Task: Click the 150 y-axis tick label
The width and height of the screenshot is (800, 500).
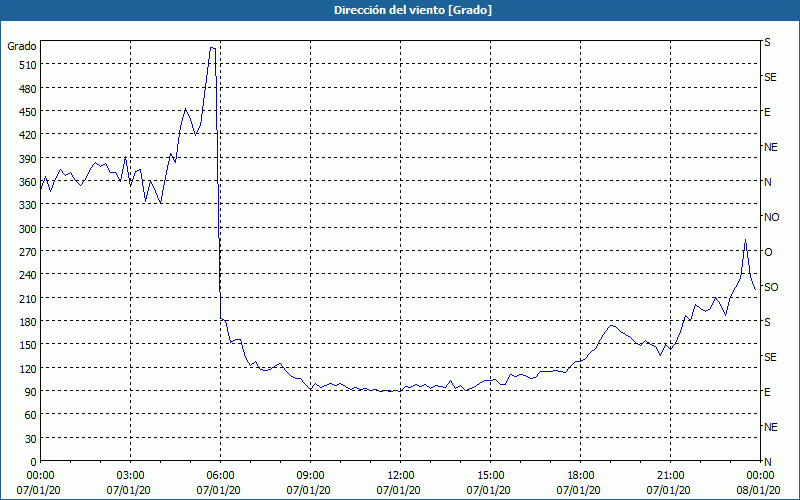Action: click(x=28, y=345)
